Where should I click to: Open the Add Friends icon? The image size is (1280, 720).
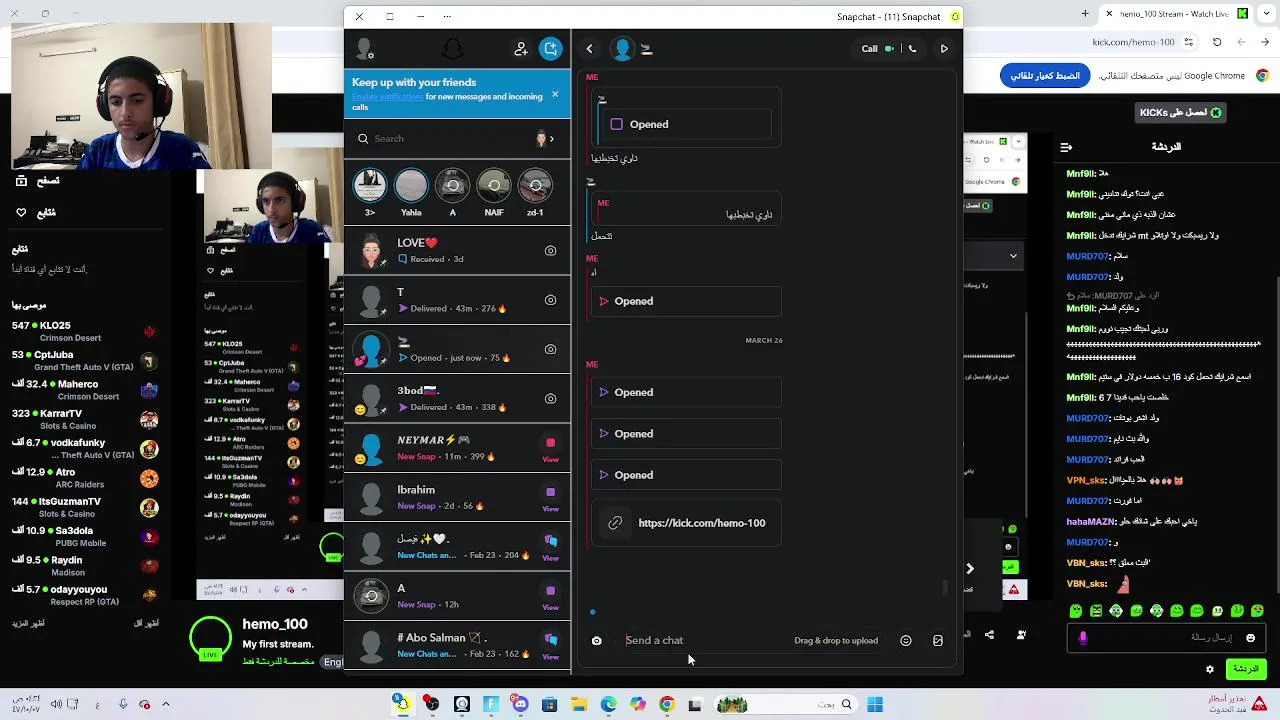tap(521, 48)
